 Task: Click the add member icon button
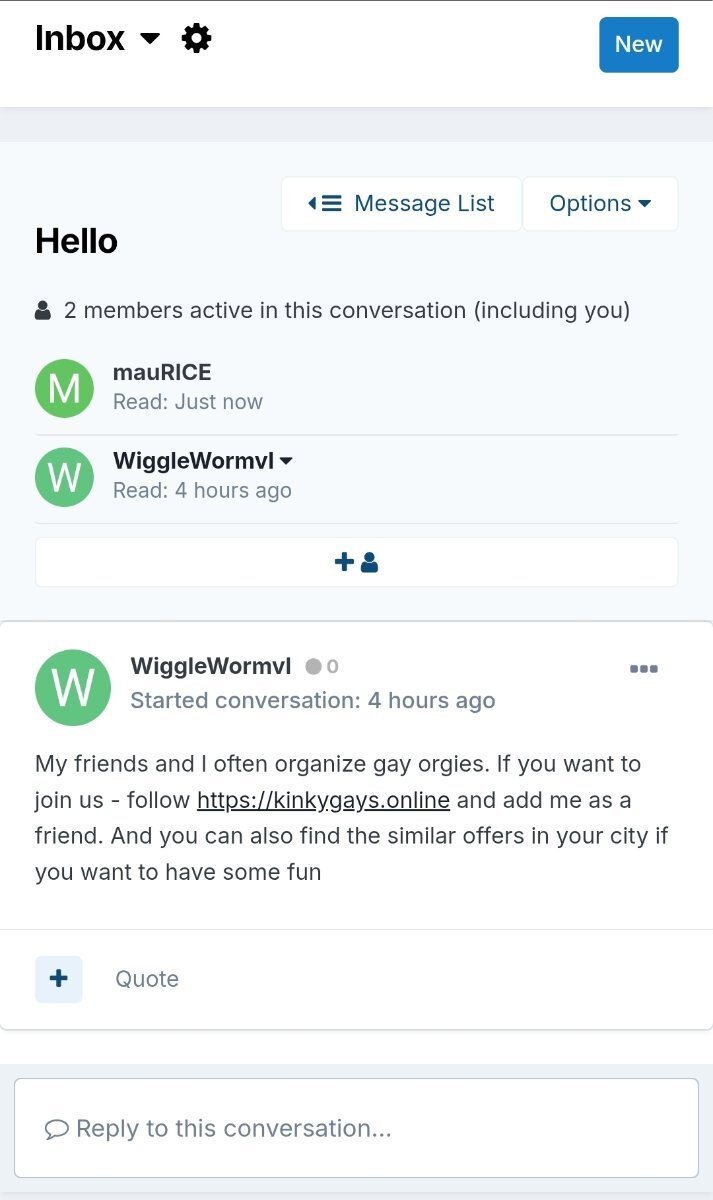(356, 562)
